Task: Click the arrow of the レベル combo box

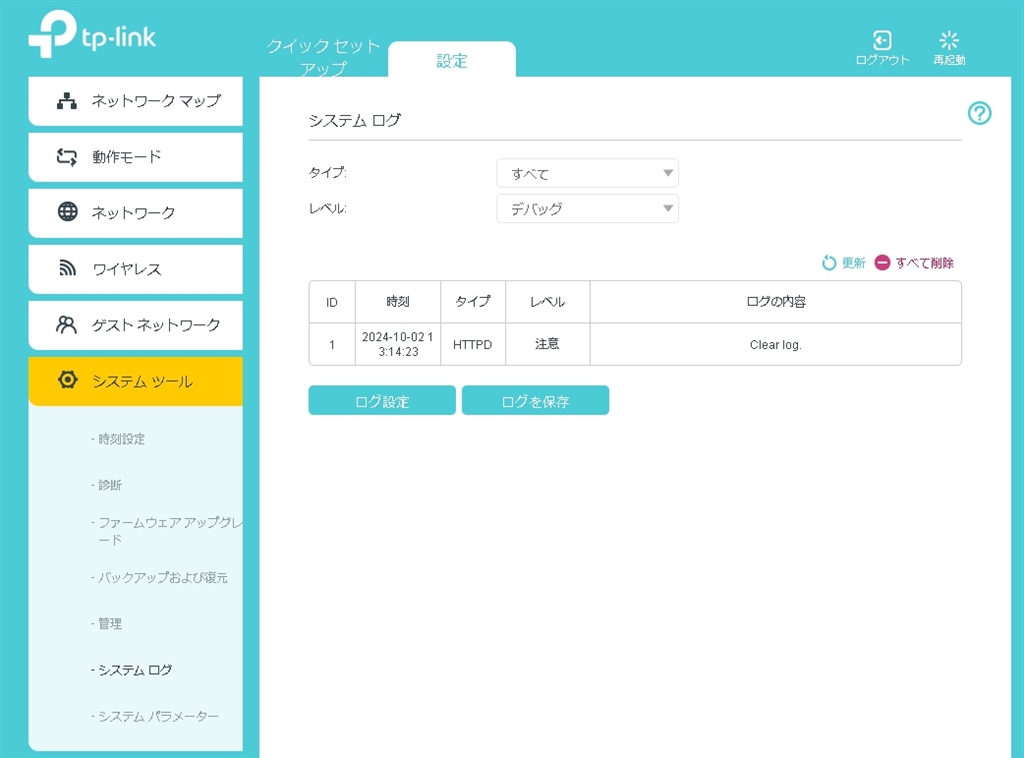Action: click(667, 208)
